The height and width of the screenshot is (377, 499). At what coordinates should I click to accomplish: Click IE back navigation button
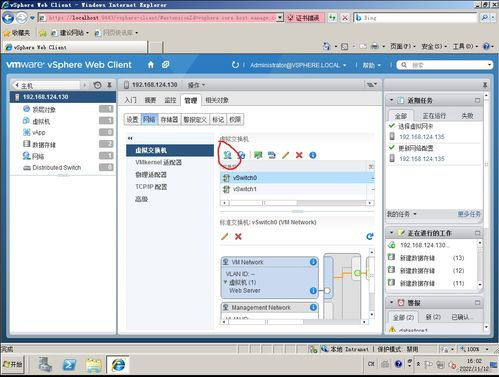pyautogui.click(x=8, y=18)
